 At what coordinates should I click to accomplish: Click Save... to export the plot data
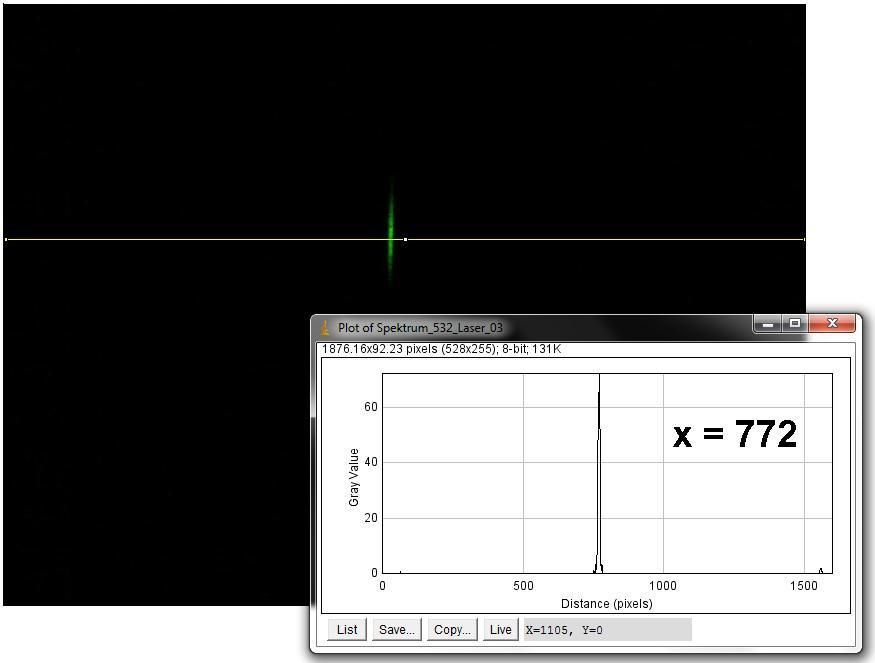point(397,630)
